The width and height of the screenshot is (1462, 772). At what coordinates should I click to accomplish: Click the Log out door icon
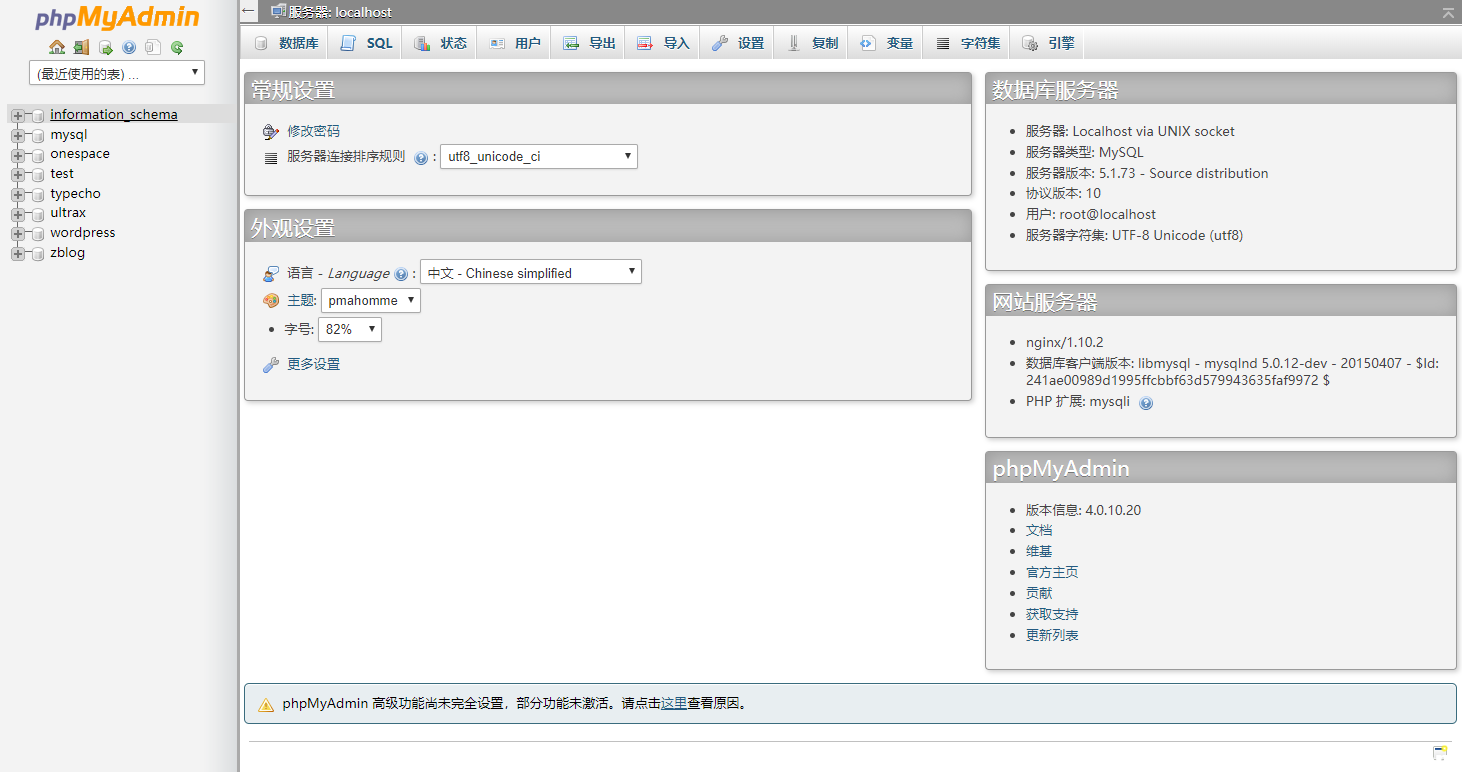pyautogui.click(x=81, y=47)
